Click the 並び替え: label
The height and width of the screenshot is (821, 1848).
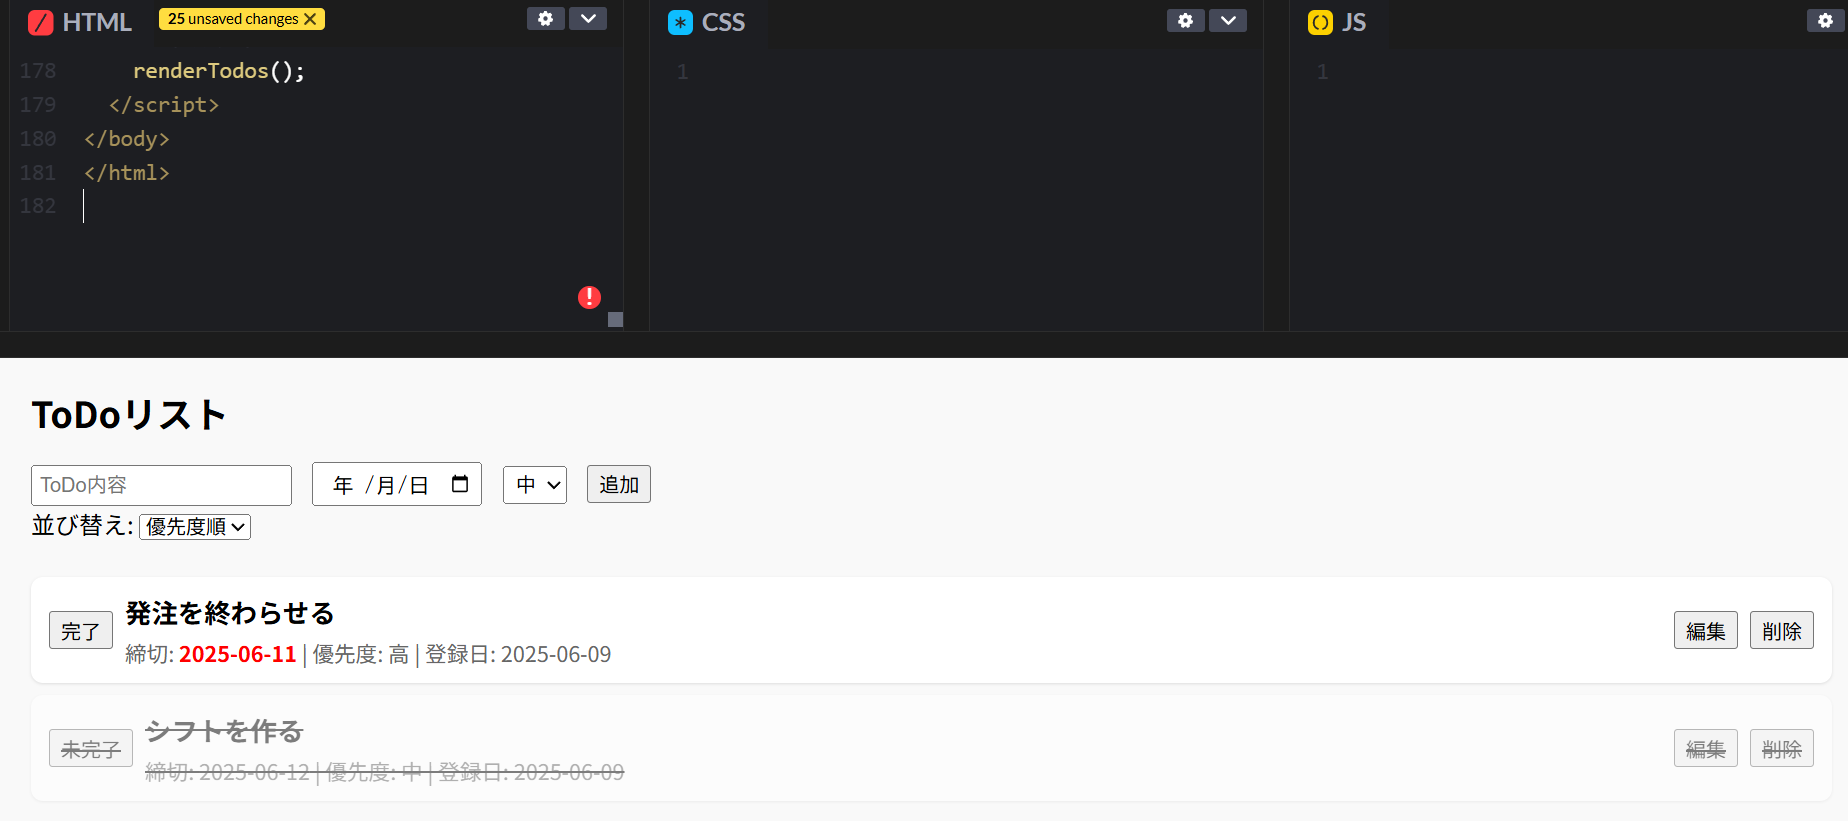click(x=82, y=525)
